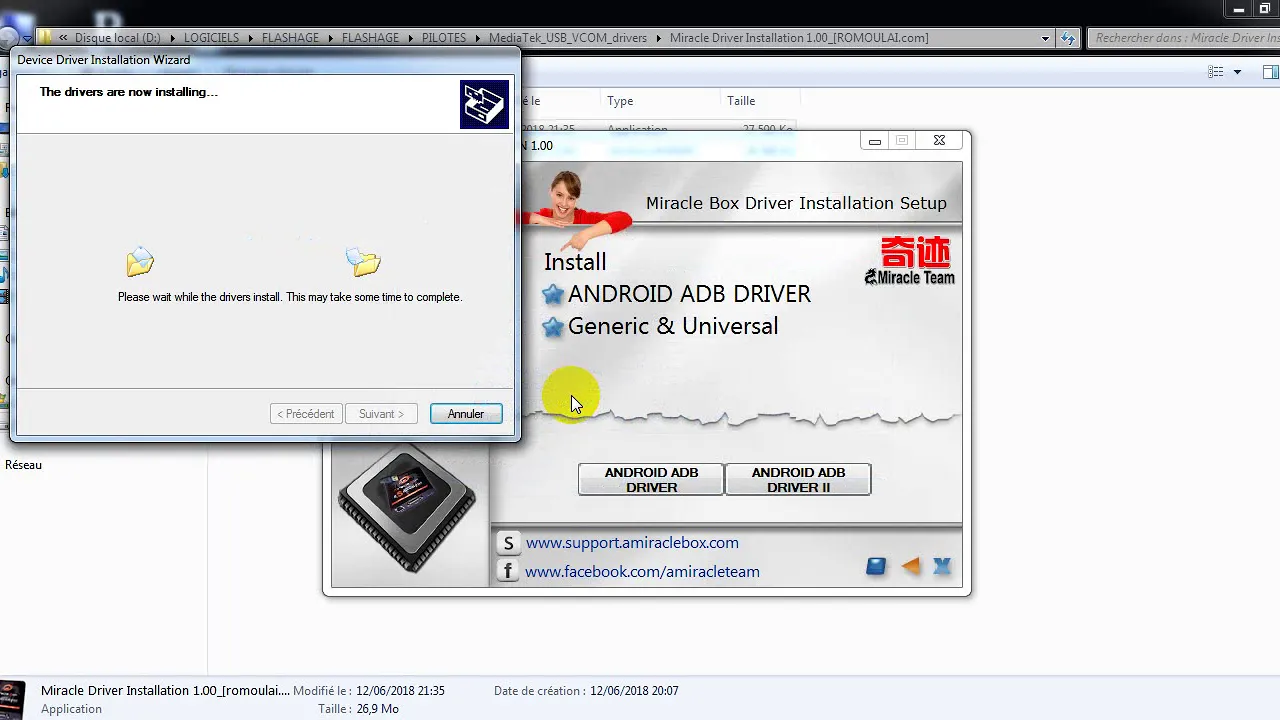Click the chip image in Miracle setup
The image size is (1280, 720).
(x=408, y=510)
